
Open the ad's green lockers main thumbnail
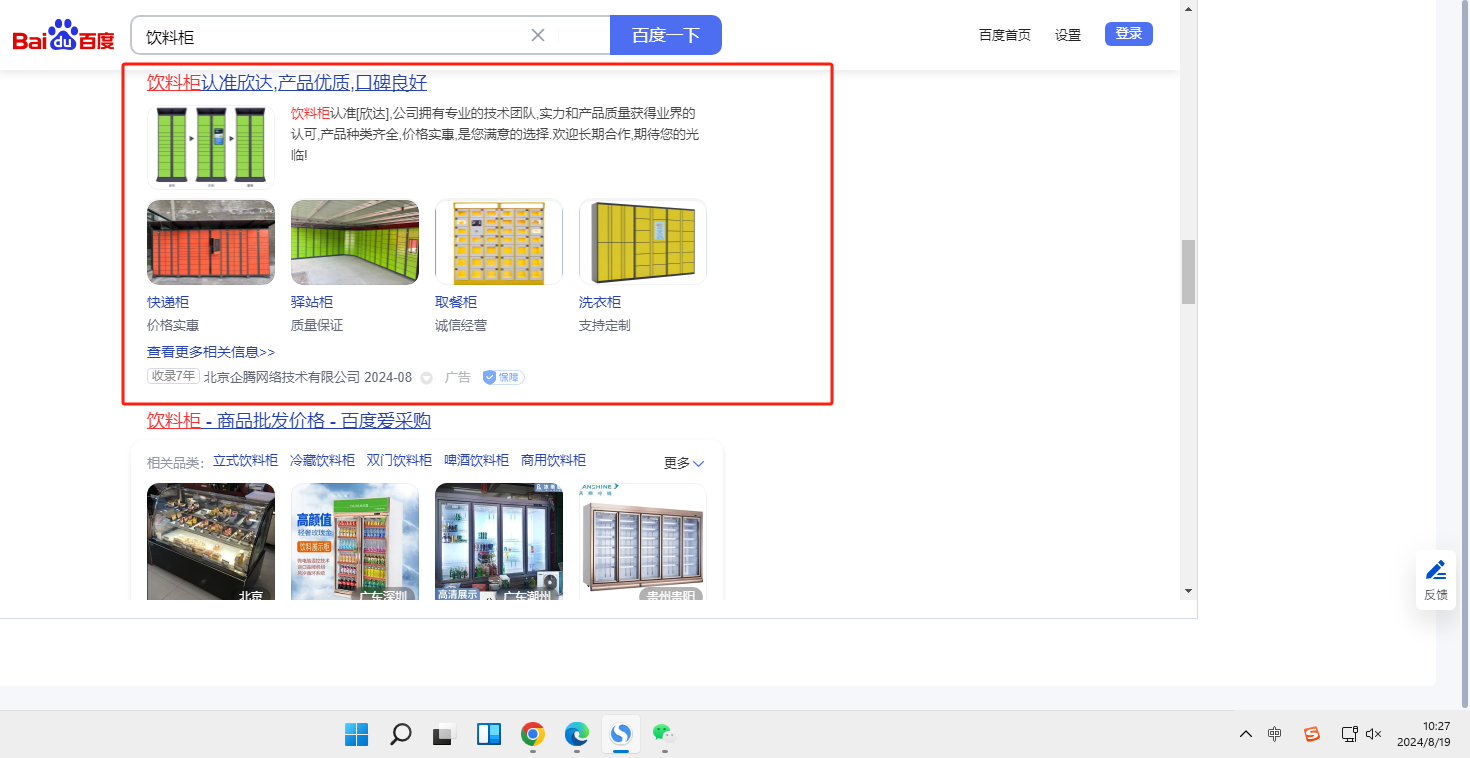point(211,147)
